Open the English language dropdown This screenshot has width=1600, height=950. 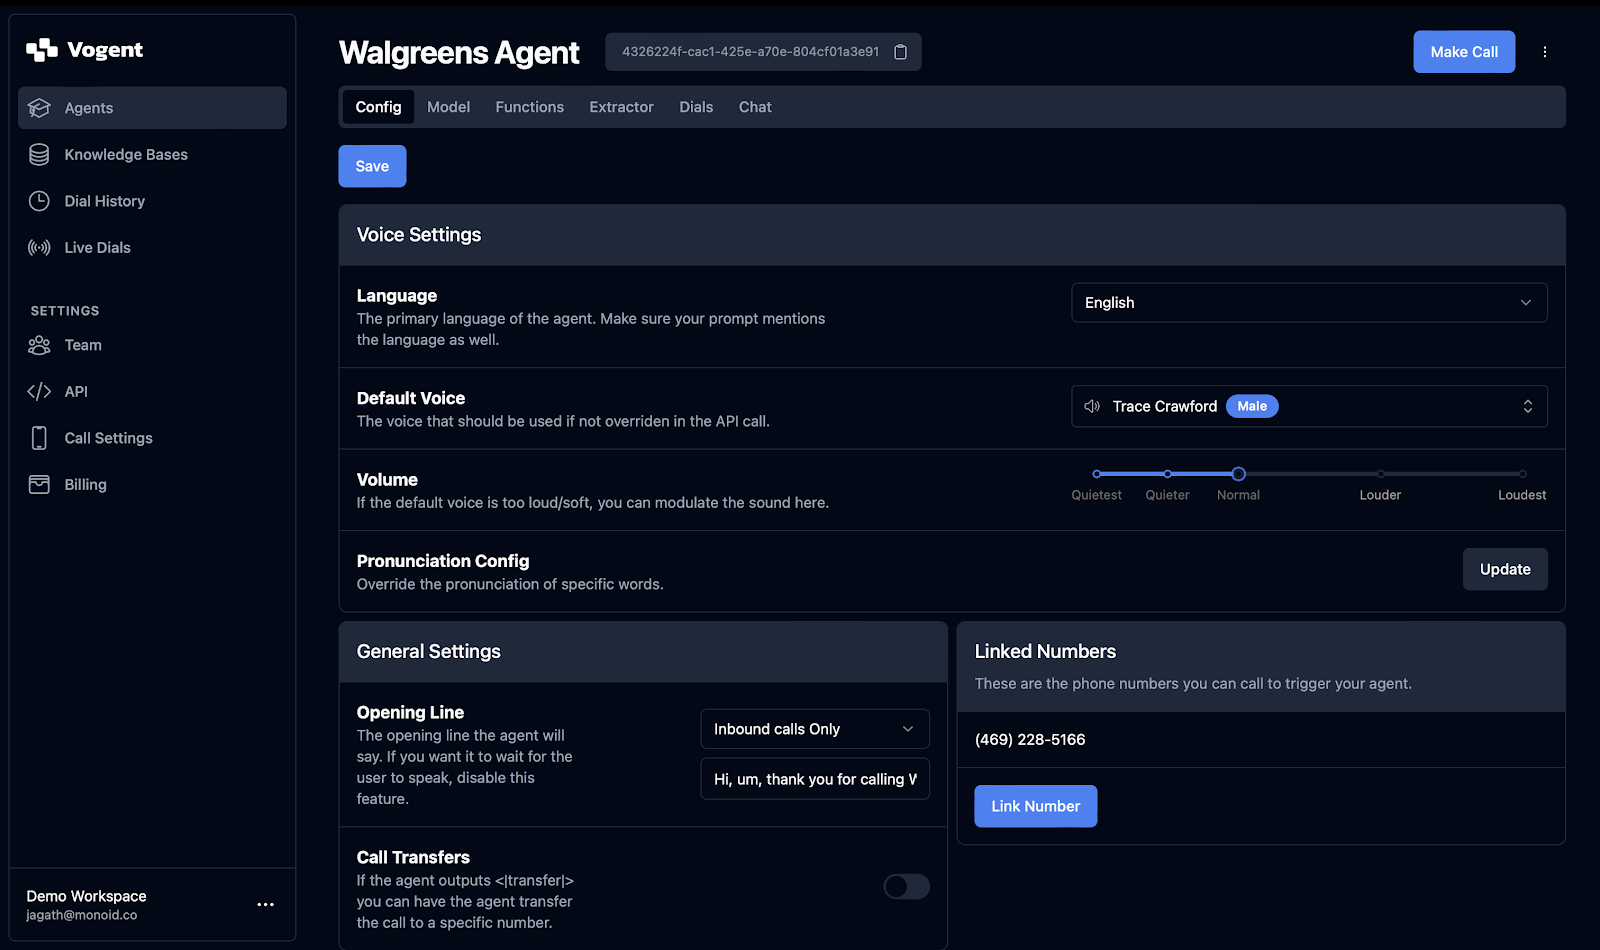click(1309, 303)
